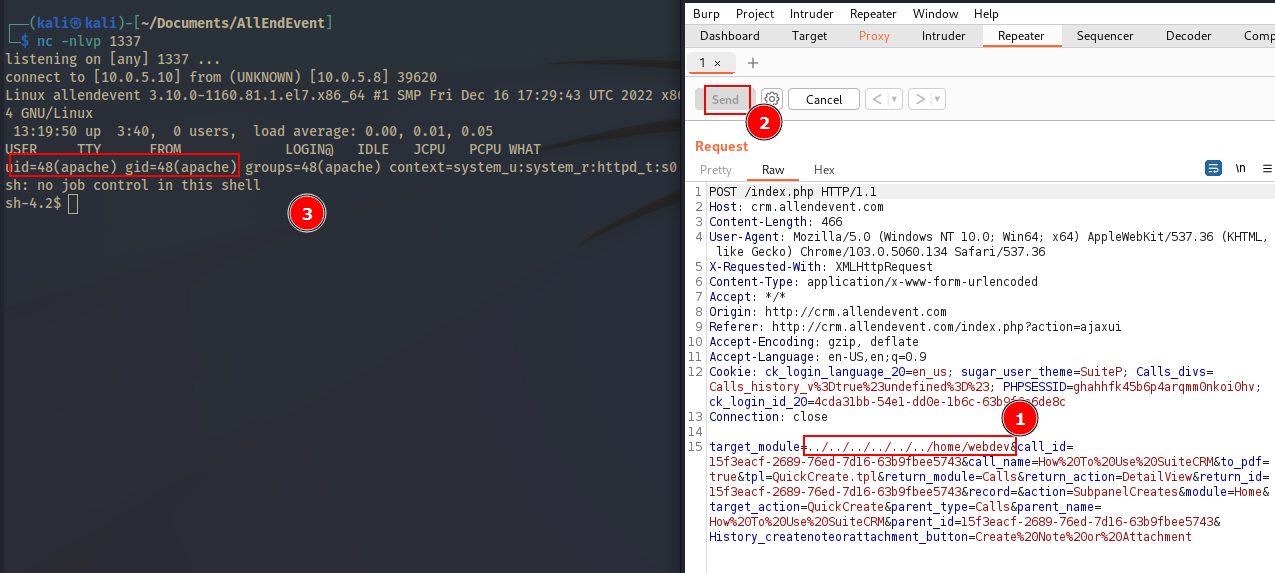
Task: Open the Window menu
Action: (936, 14)
